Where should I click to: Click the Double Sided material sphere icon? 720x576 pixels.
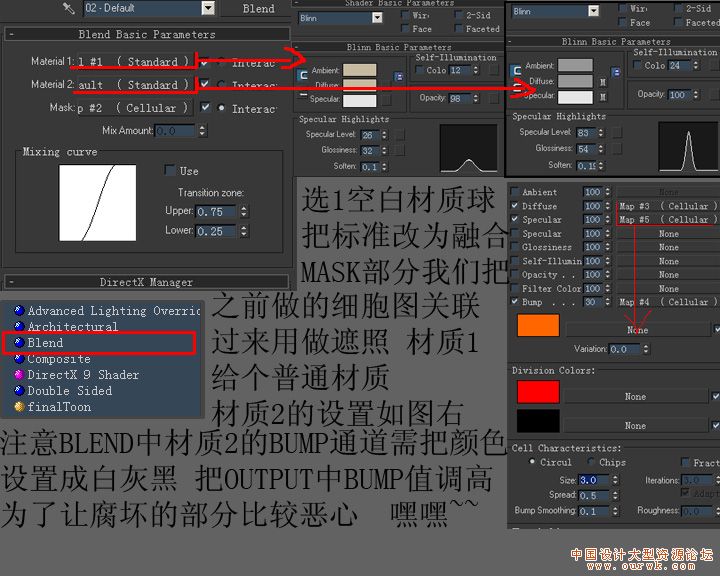click(x=18, y=391)
